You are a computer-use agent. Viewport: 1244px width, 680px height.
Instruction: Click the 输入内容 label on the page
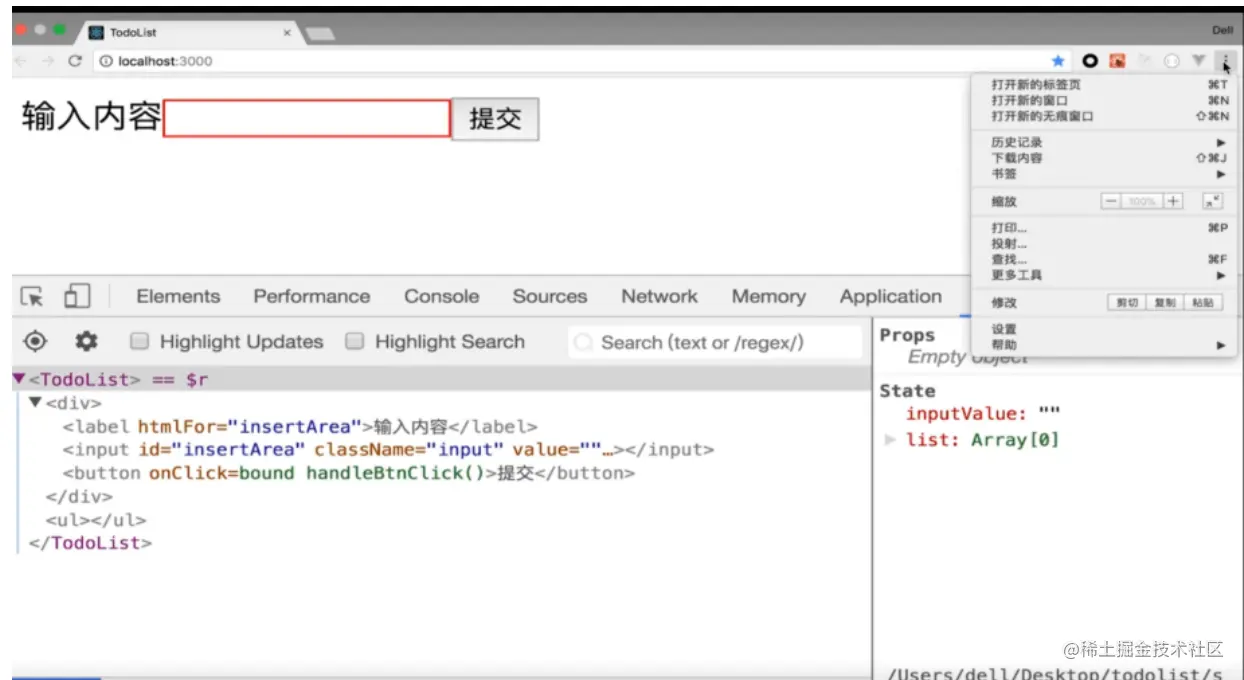(x=92, y=117)
